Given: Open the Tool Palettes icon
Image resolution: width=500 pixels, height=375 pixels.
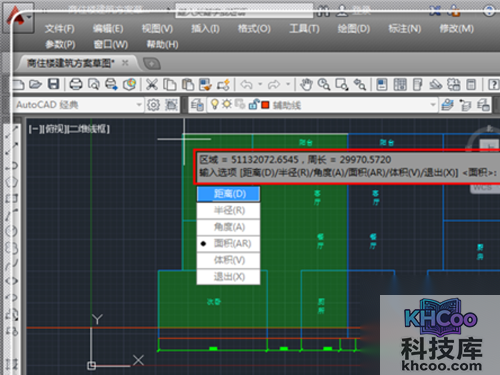Looking at the screenshot, I should pos(417,84).
